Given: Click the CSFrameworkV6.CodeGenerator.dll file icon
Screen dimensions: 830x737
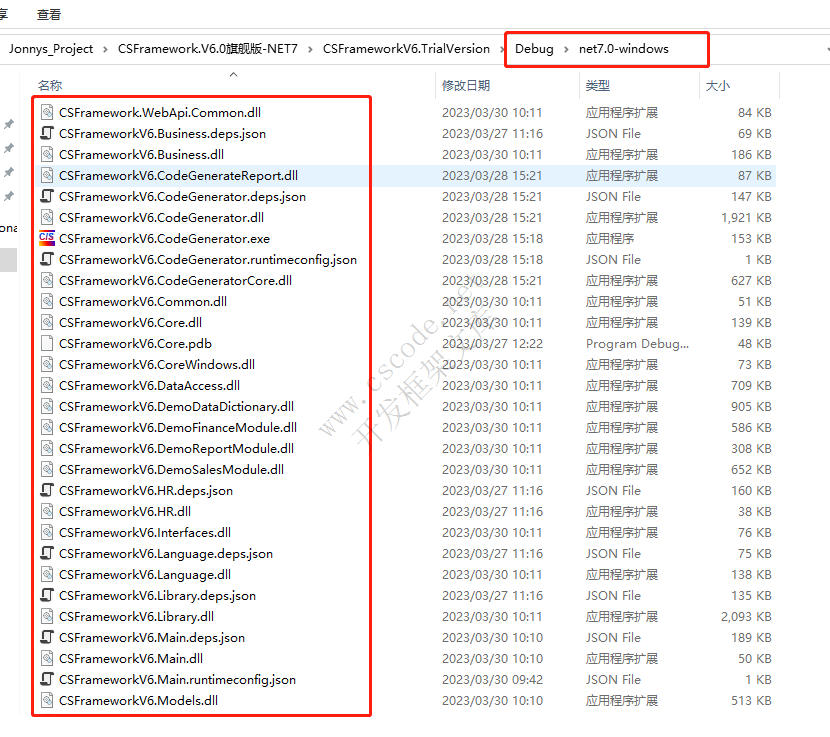Looking at the screenshot, I should pyautogui.click(x=47, y=218).
